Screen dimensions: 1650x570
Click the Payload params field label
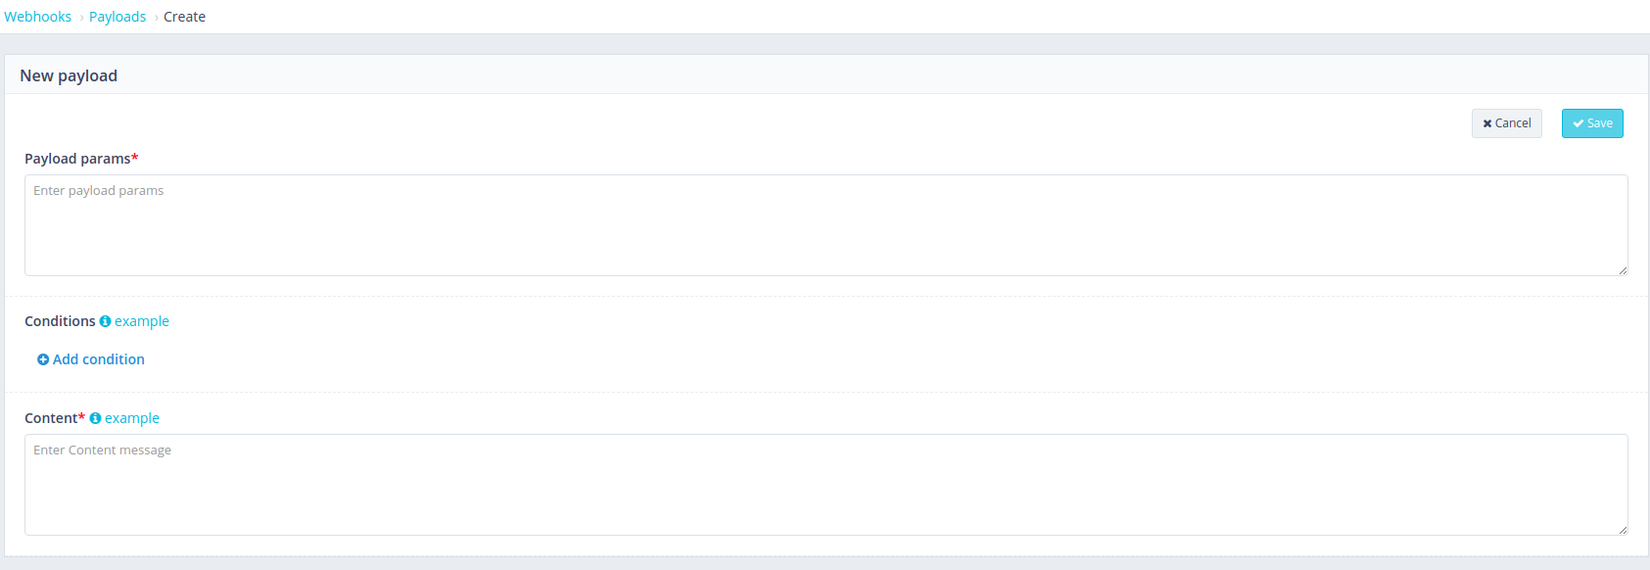[x=77, y=159]
